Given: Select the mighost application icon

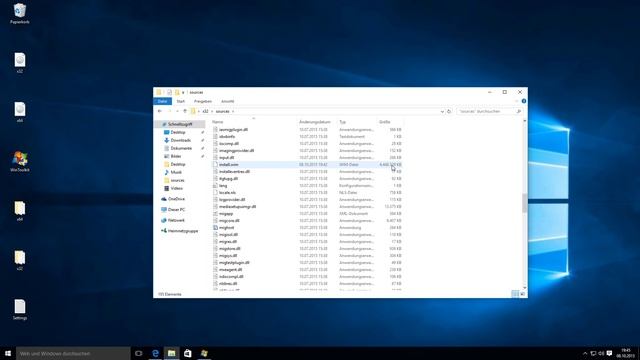Looking at the screenshot, I should point(215,227).
